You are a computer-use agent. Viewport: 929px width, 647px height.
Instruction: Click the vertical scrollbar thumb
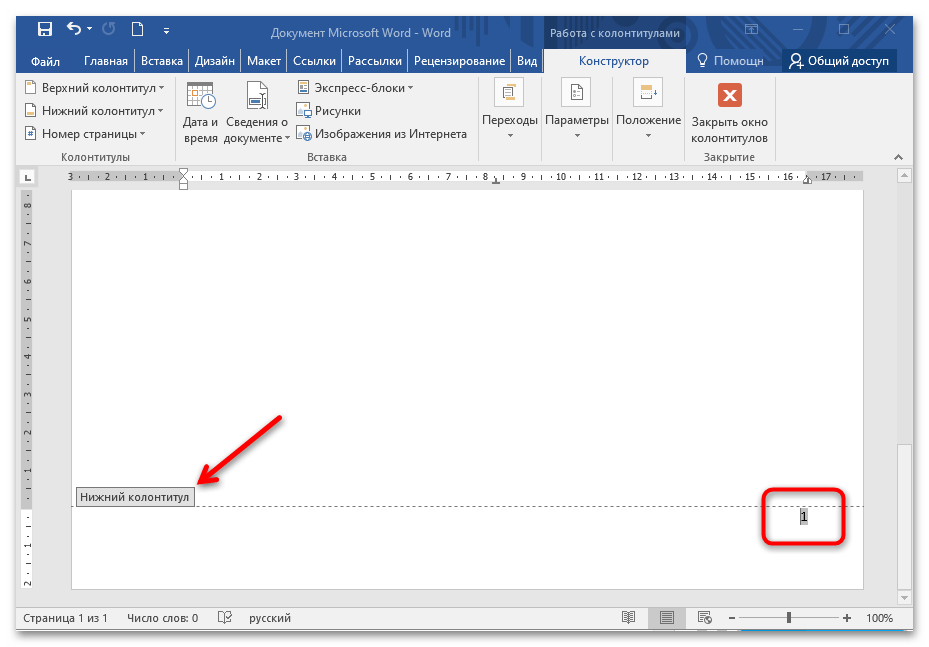(904, 516)
